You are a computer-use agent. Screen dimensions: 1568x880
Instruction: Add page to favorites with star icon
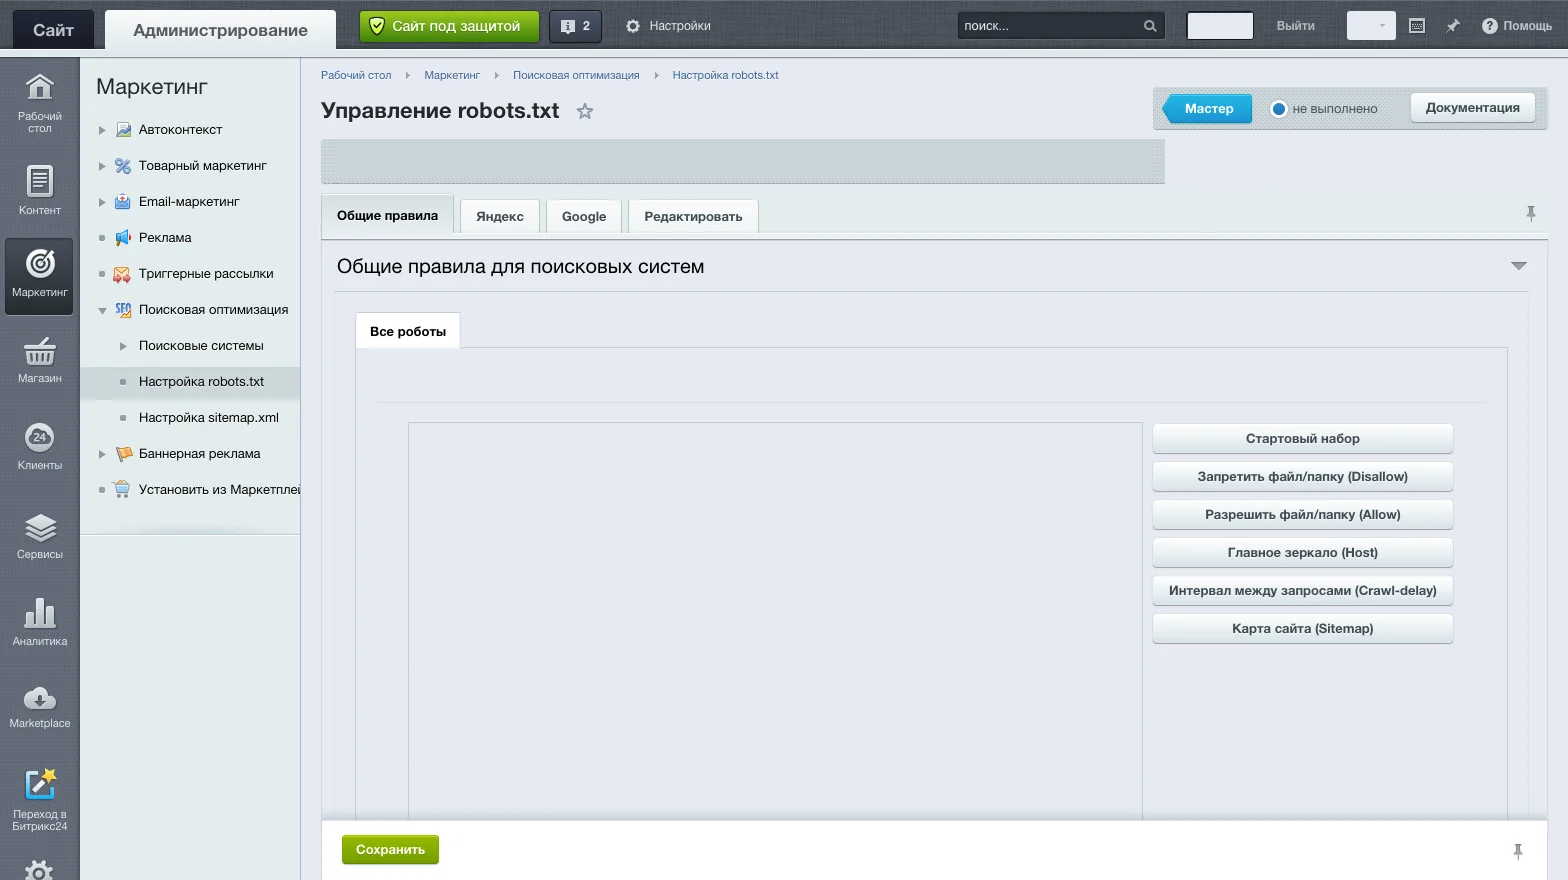click(585, 111)
